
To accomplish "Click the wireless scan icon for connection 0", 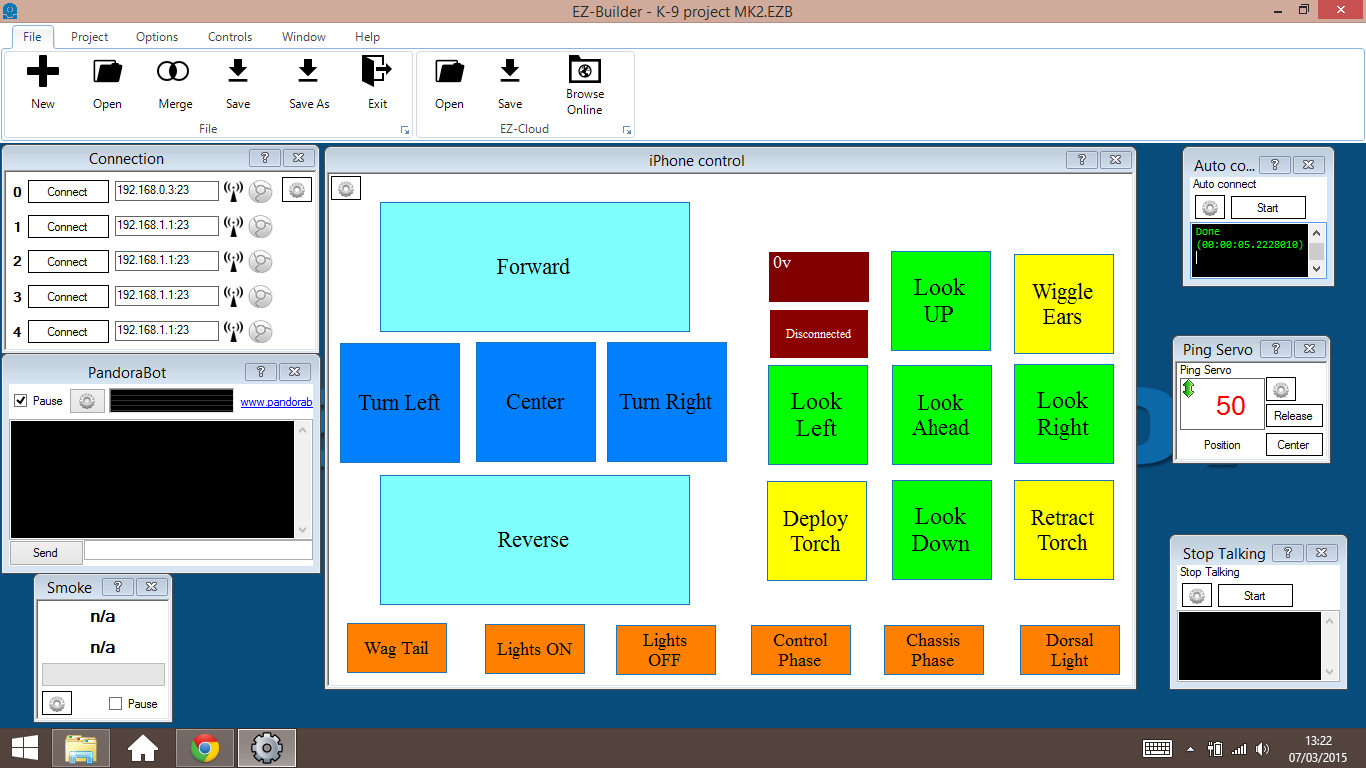I will 233,191.
